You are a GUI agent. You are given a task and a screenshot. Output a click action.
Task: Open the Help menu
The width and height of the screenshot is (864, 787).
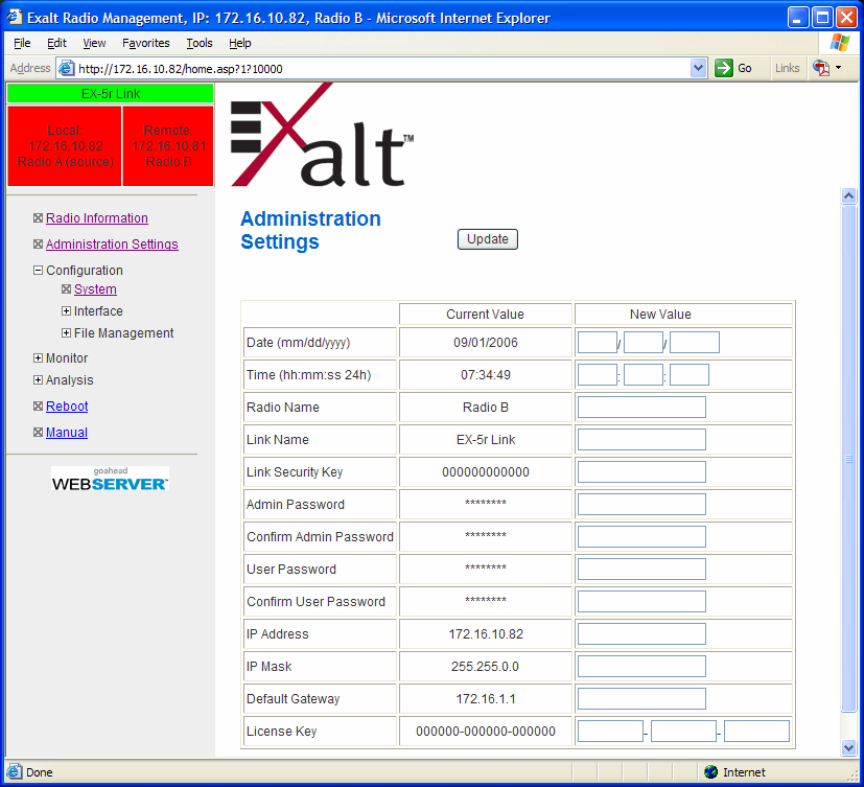pos(240,43)
